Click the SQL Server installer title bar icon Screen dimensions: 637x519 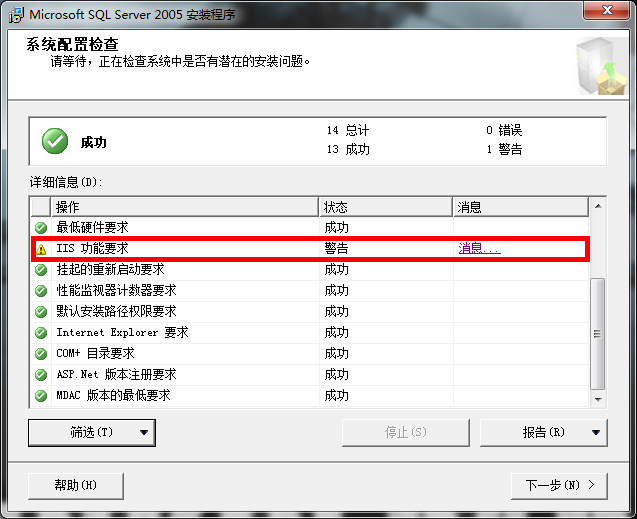(16, 15)
